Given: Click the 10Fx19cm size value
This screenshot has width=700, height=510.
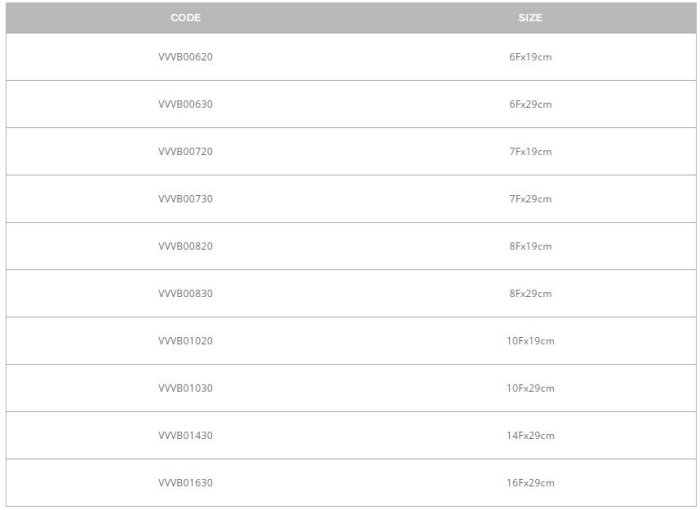Looking at the screenshot, I should pos(530,341).
